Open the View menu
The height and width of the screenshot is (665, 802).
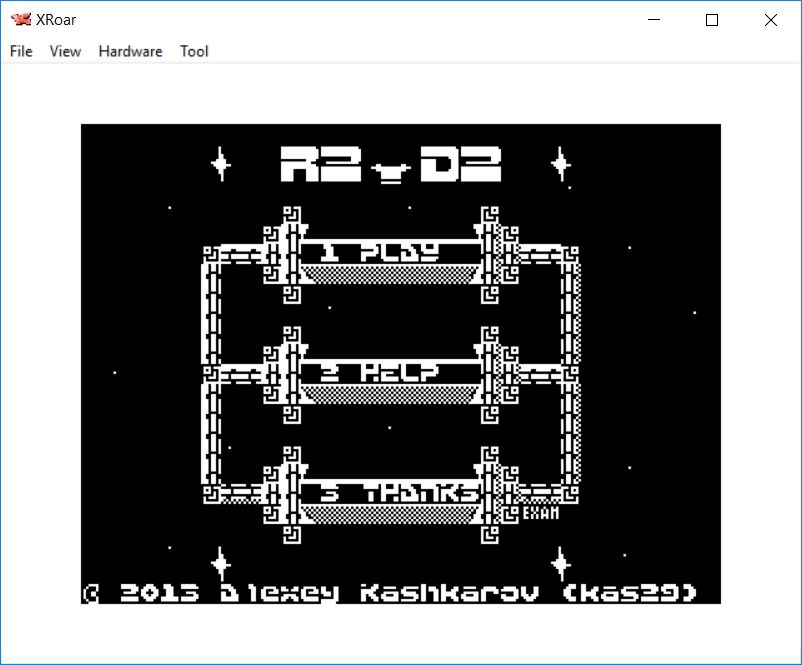[x=65, y=51]
